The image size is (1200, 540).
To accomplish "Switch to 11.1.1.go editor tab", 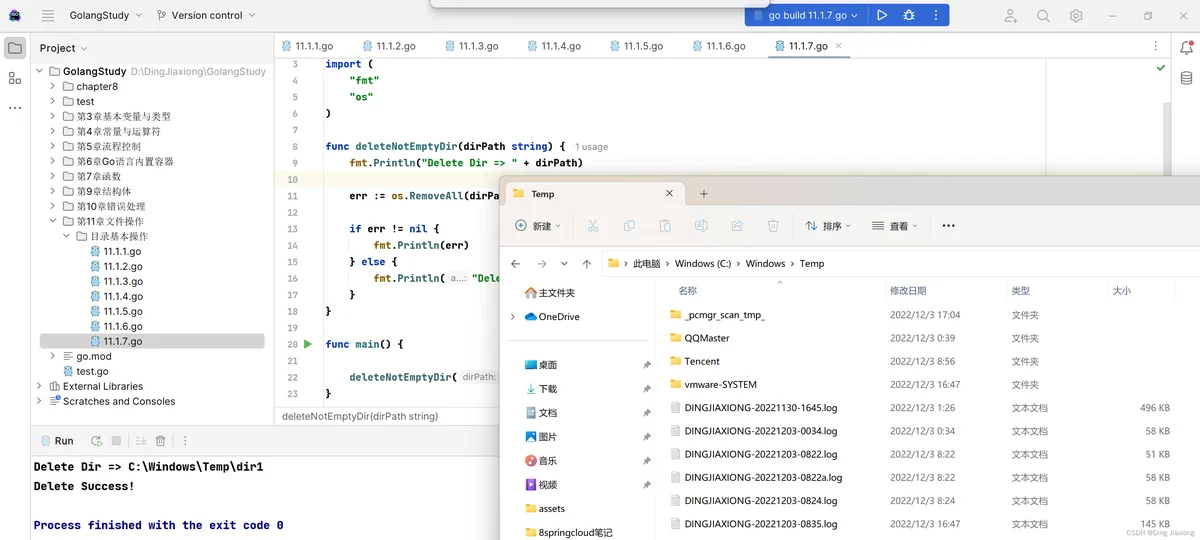I will coord(306,46).
